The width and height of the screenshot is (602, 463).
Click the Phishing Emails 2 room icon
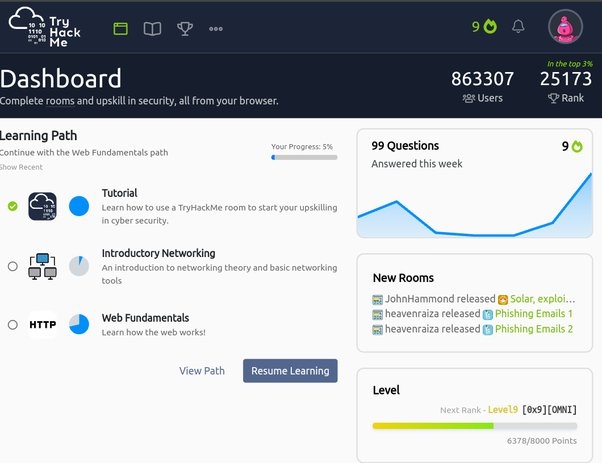tap(488, 330)
